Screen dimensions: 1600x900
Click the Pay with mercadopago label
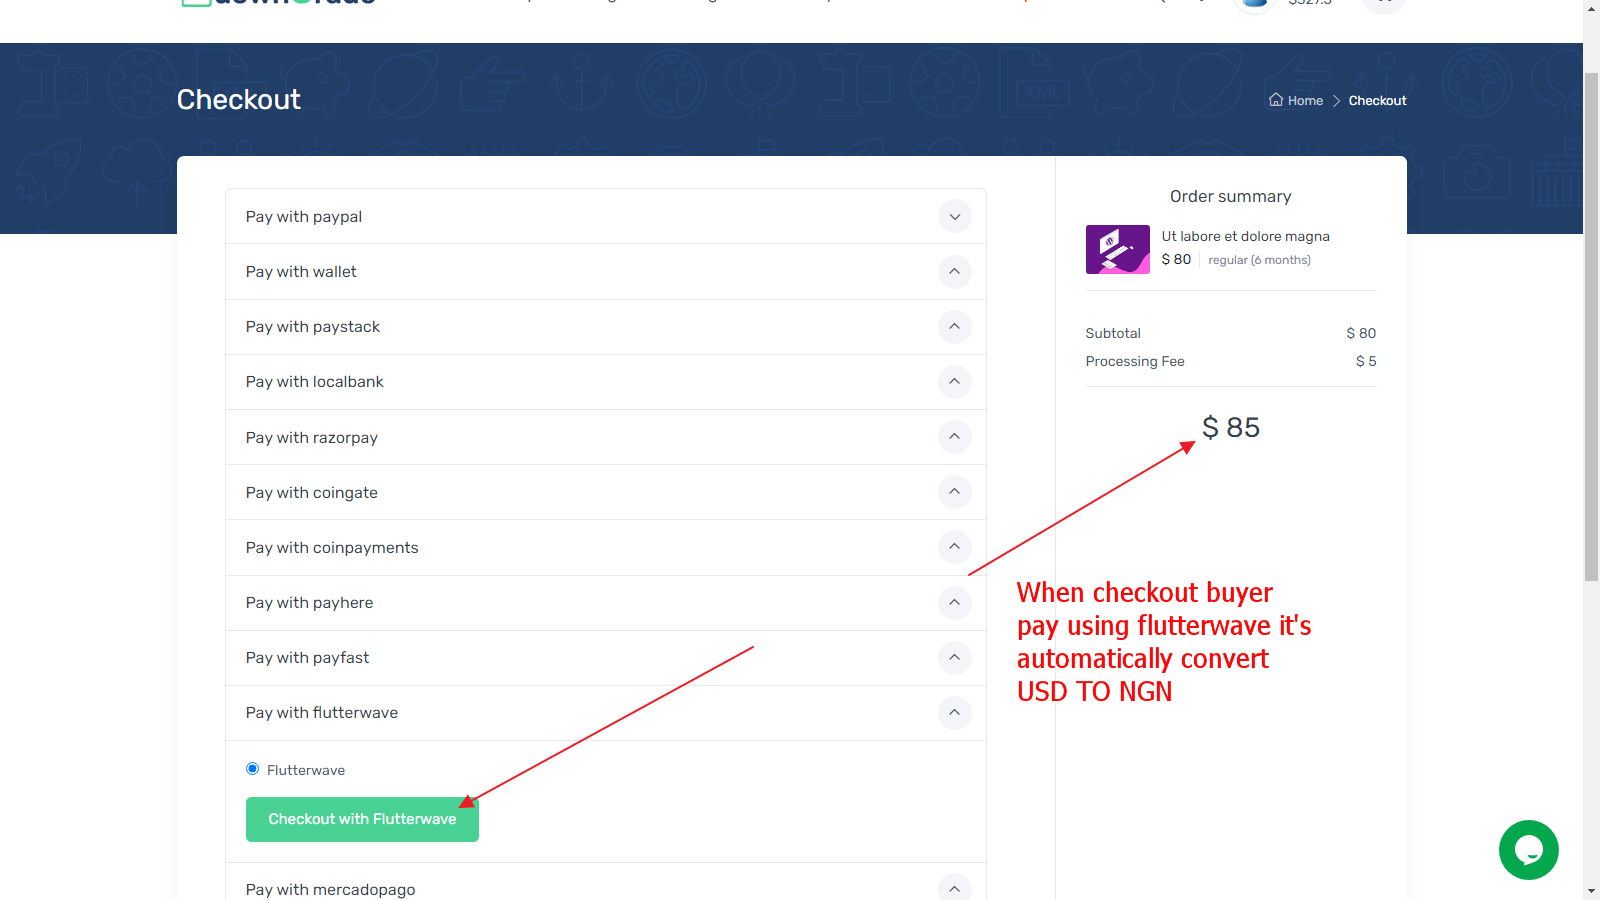(331, 890)
